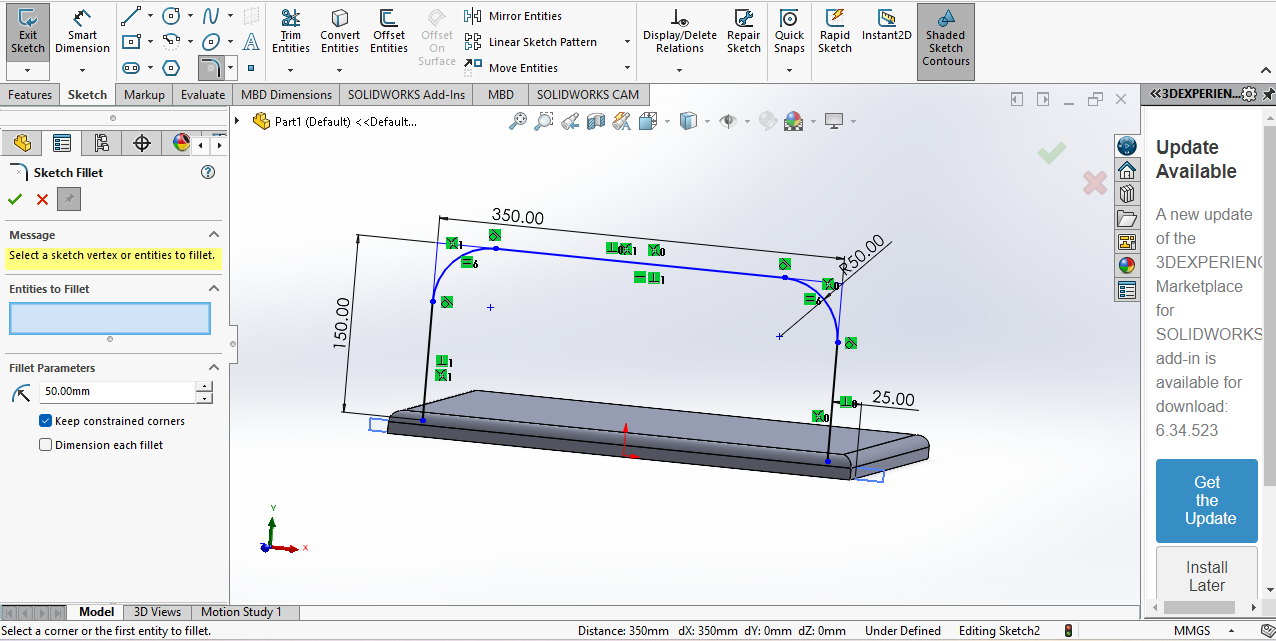Select the Straight Slot tool
Viewport: 1276px width, 641px height.
point(131,68)
